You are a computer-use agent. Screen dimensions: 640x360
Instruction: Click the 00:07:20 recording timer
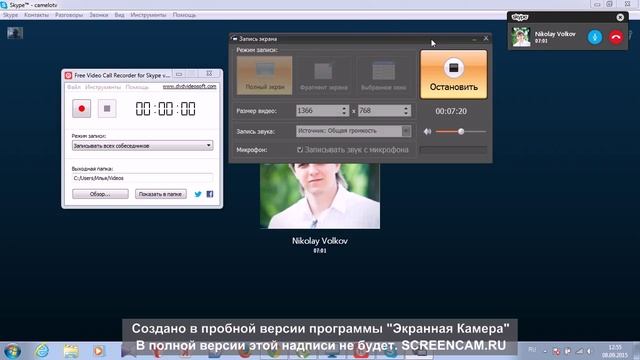451,111
